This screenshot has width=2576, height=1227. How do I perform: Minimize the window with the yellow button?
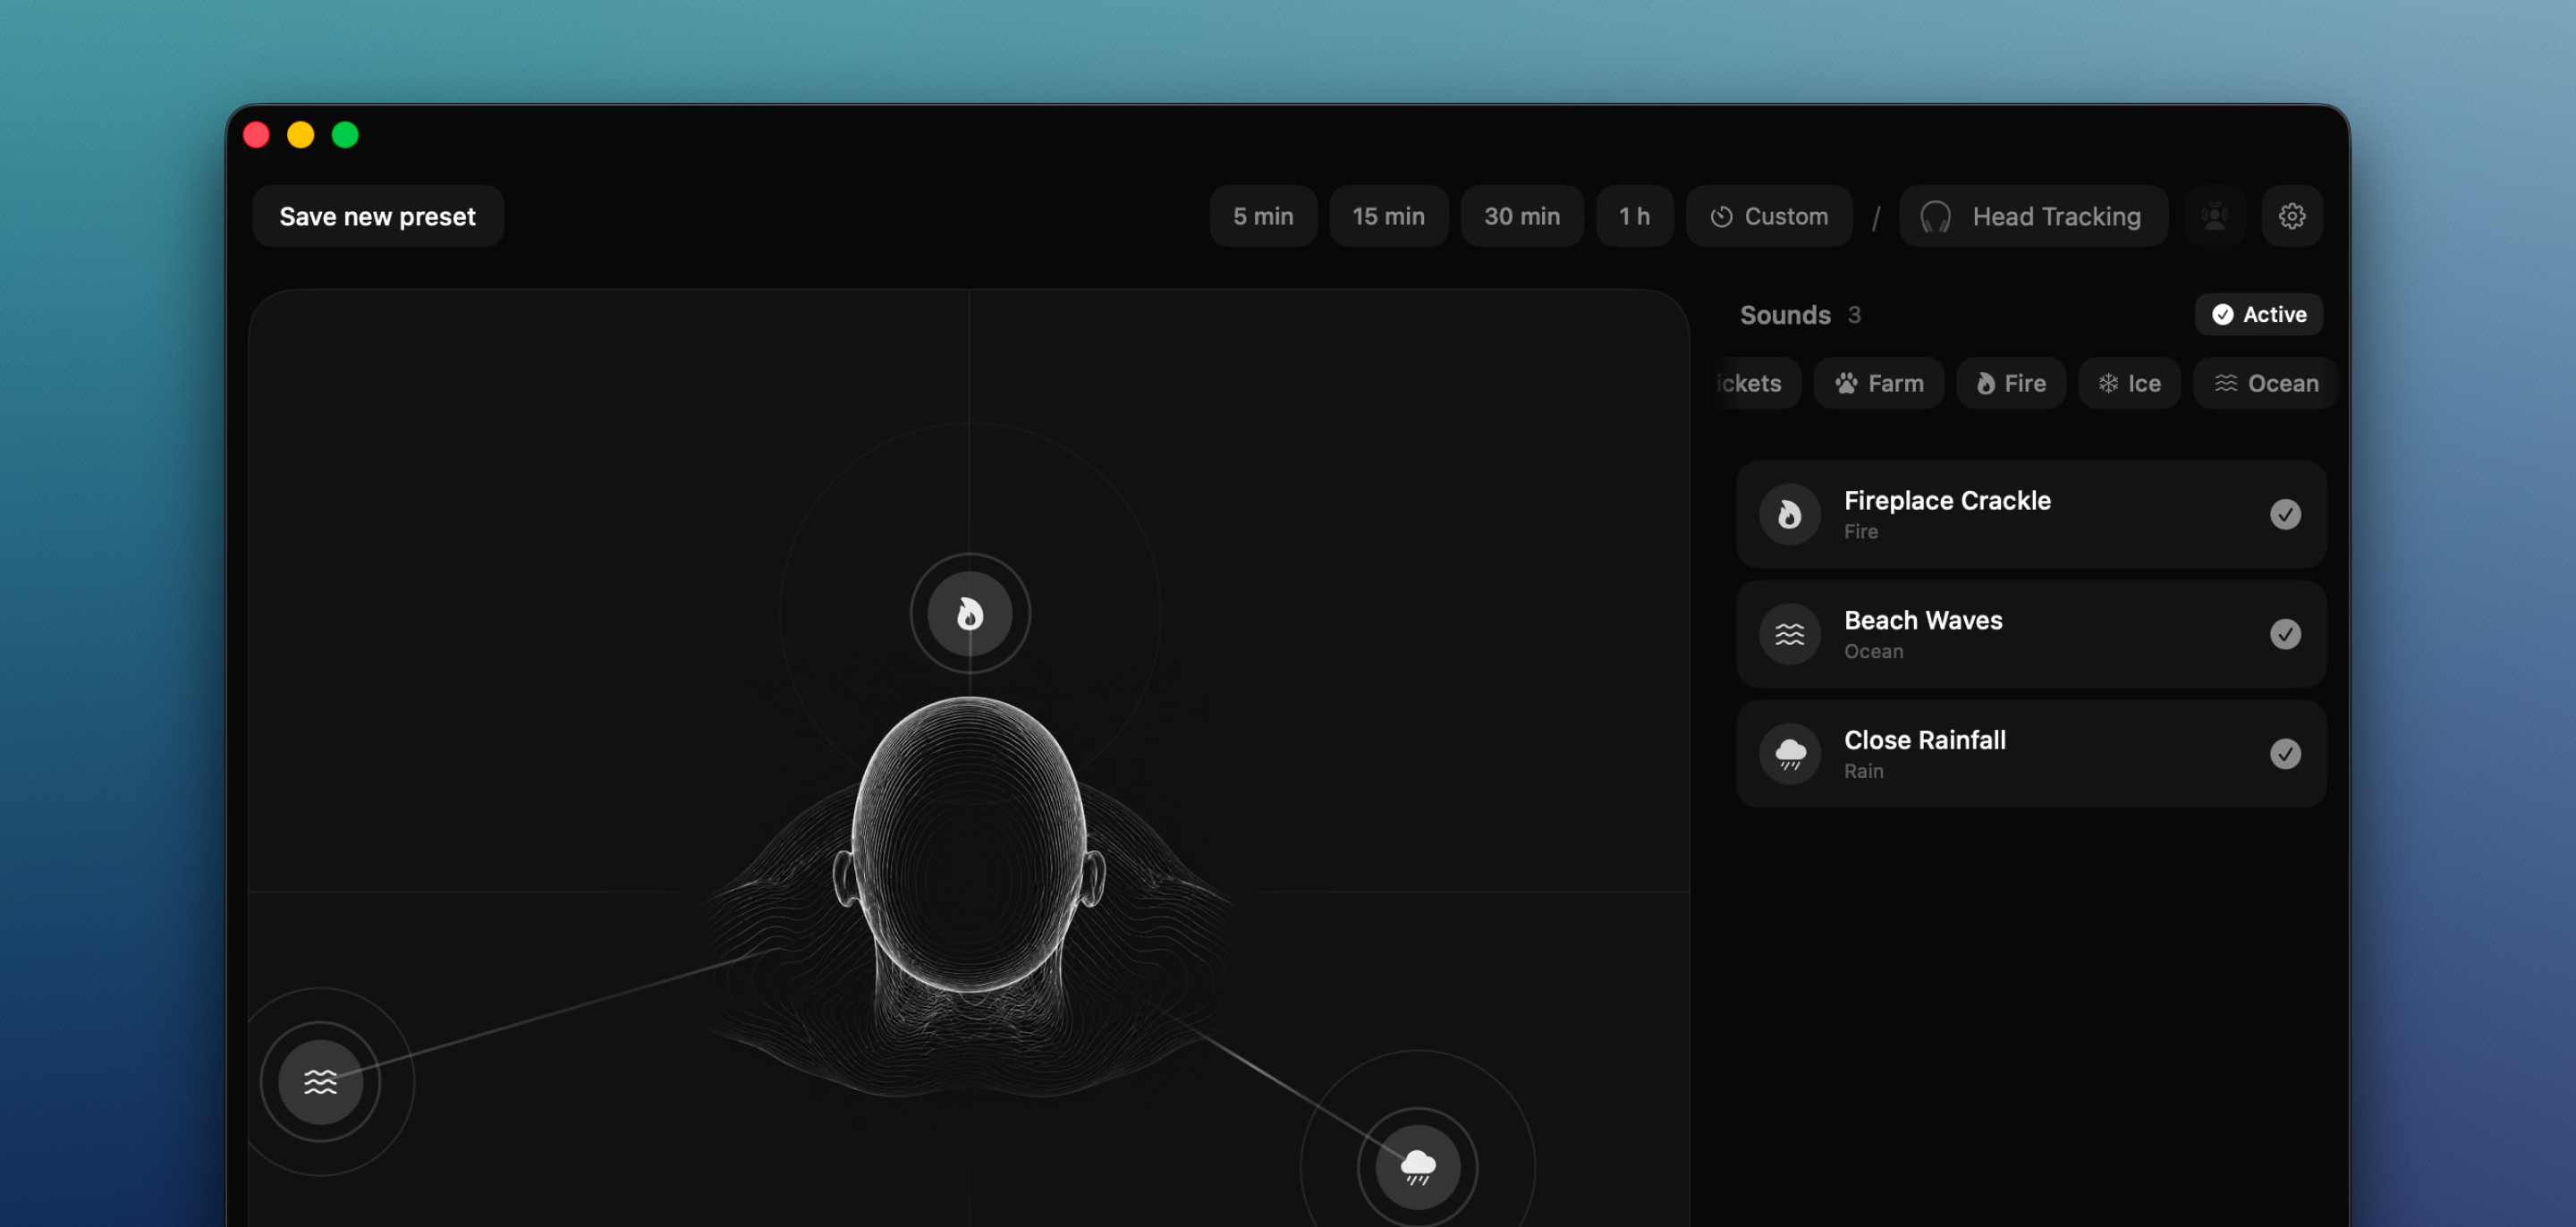(301, 135)
